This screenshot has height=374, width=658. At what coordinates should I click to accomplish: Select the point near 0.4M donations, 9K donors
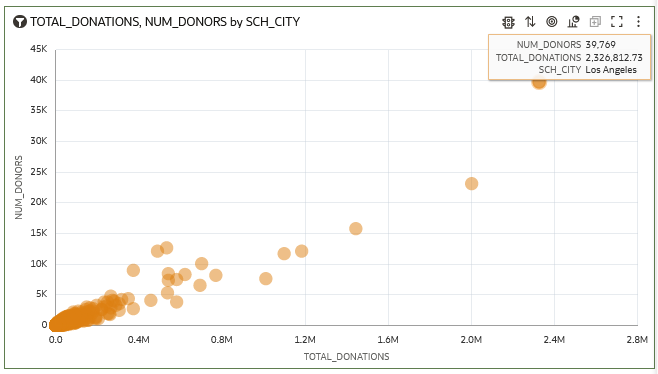133,270
